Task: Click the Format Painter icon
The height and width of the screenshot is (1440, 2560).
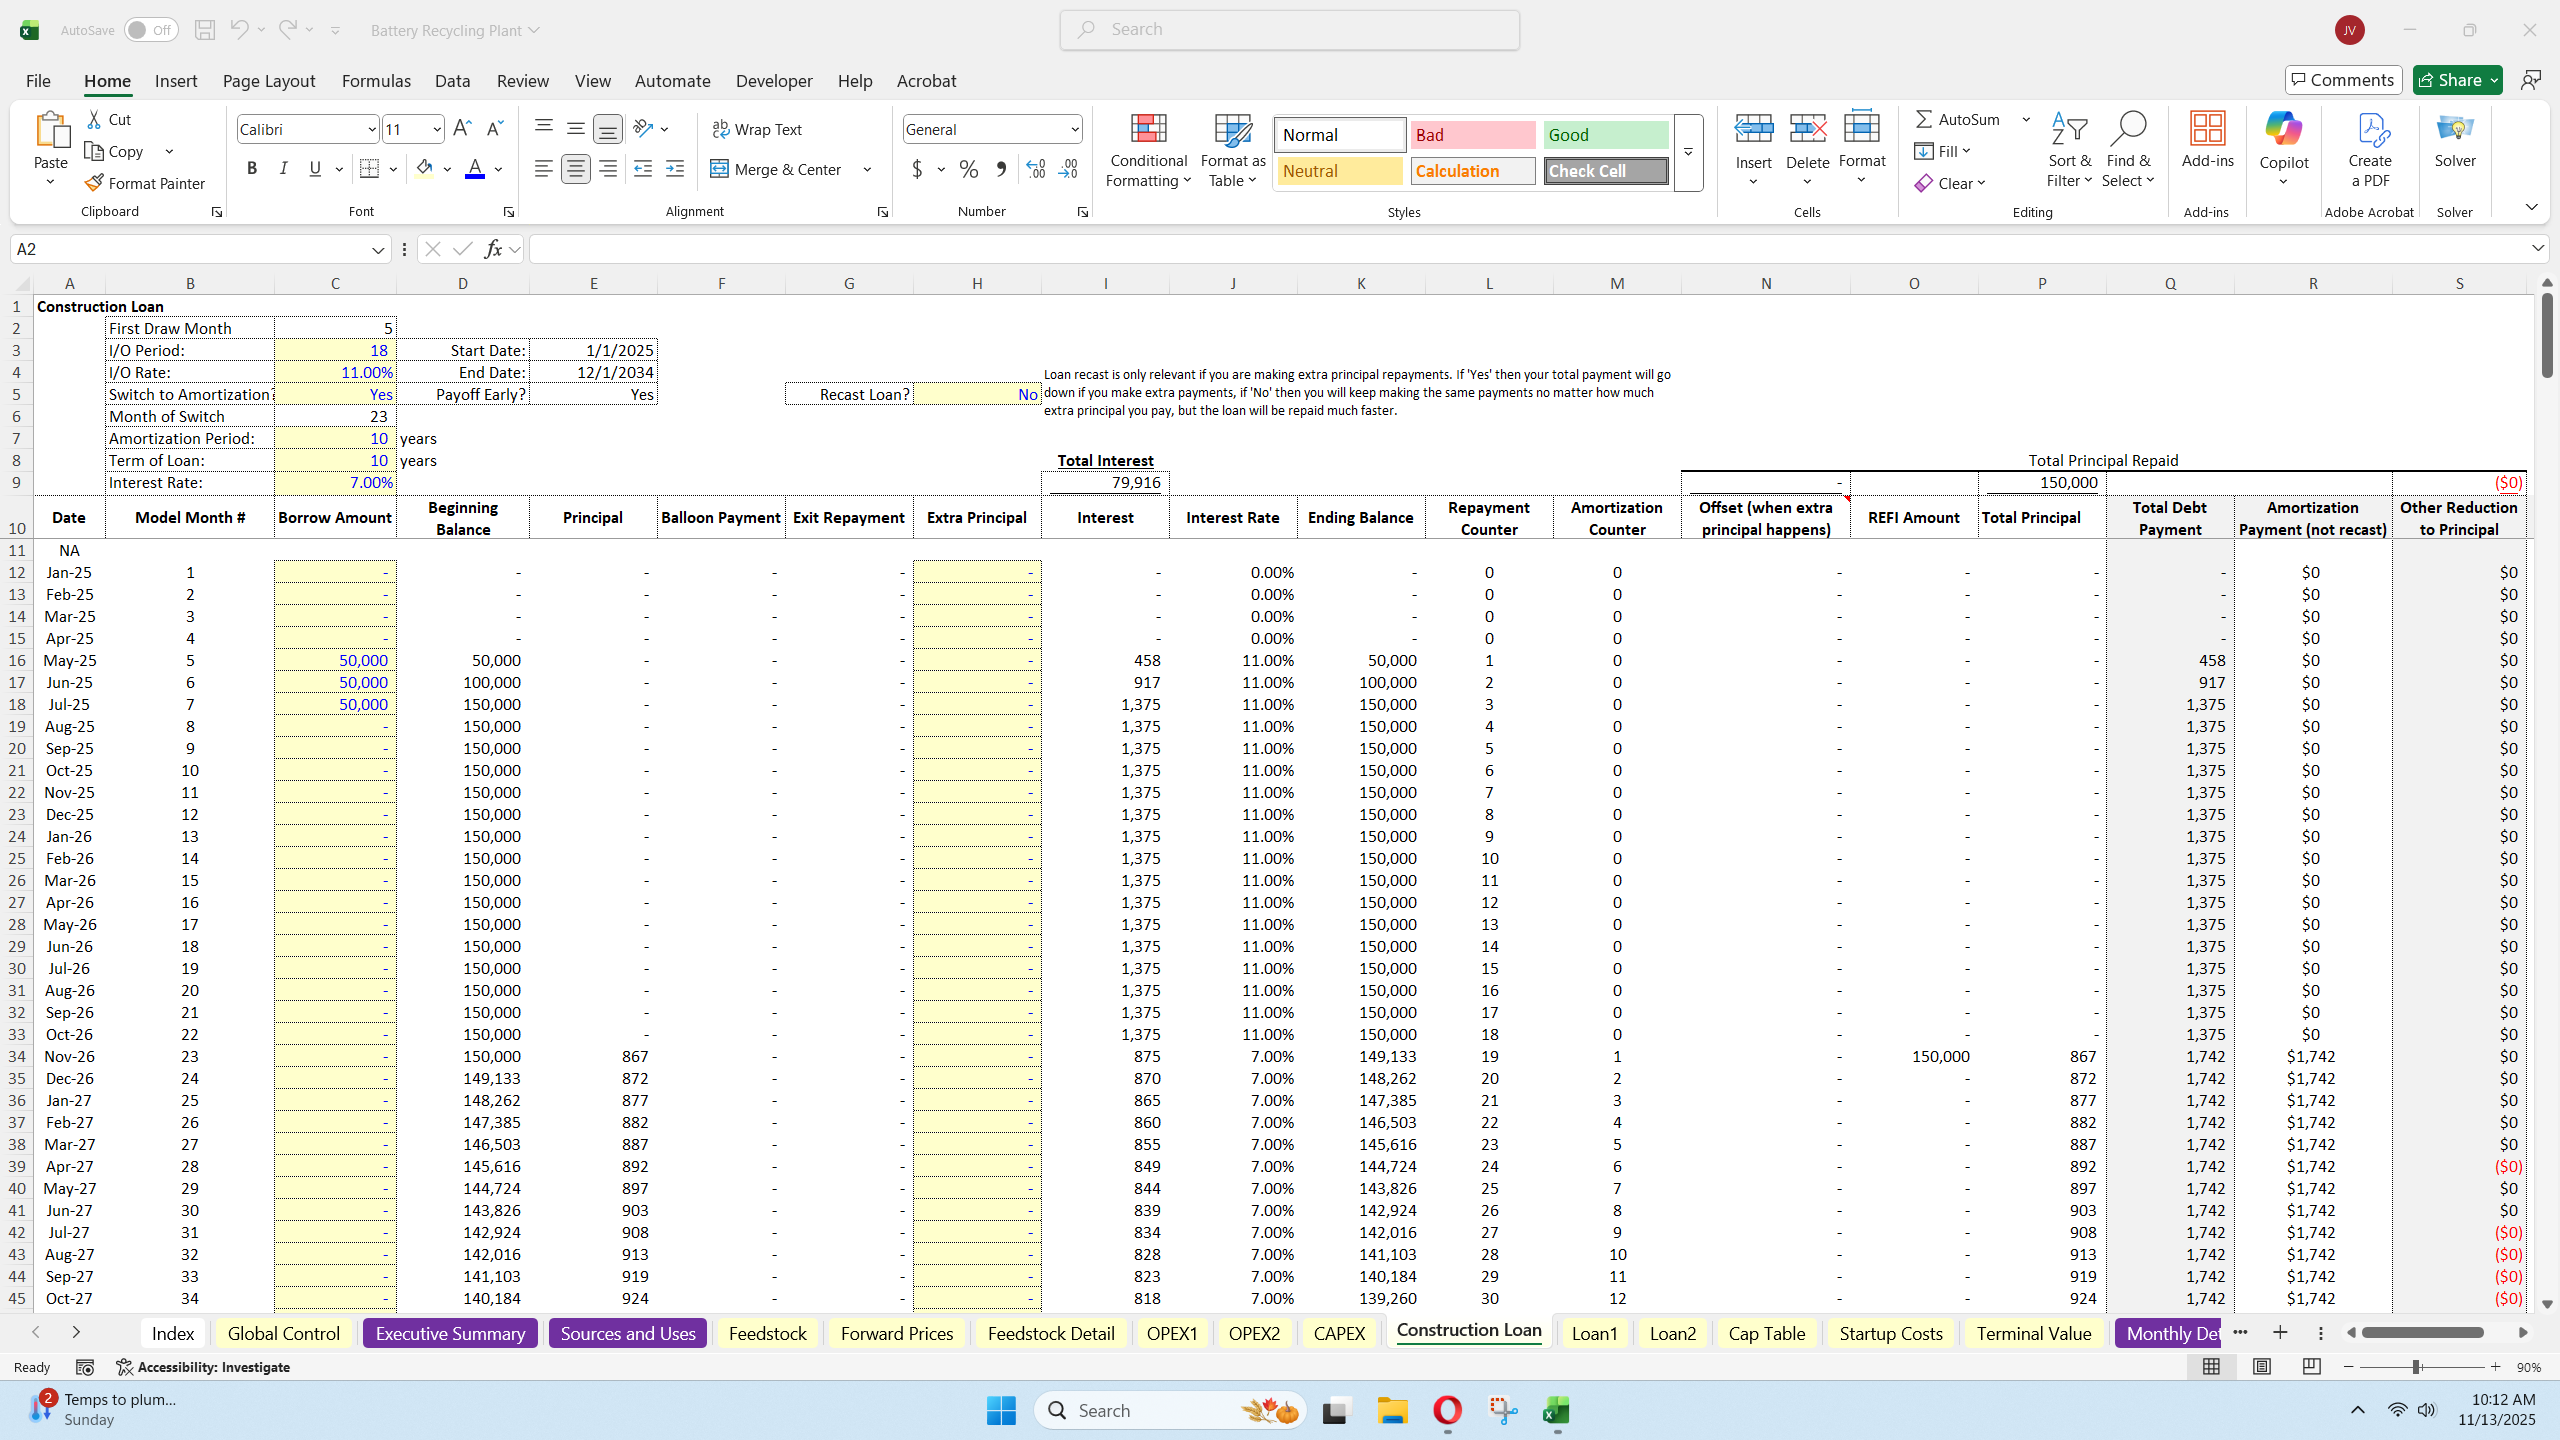Action: (x=94, y=183)
